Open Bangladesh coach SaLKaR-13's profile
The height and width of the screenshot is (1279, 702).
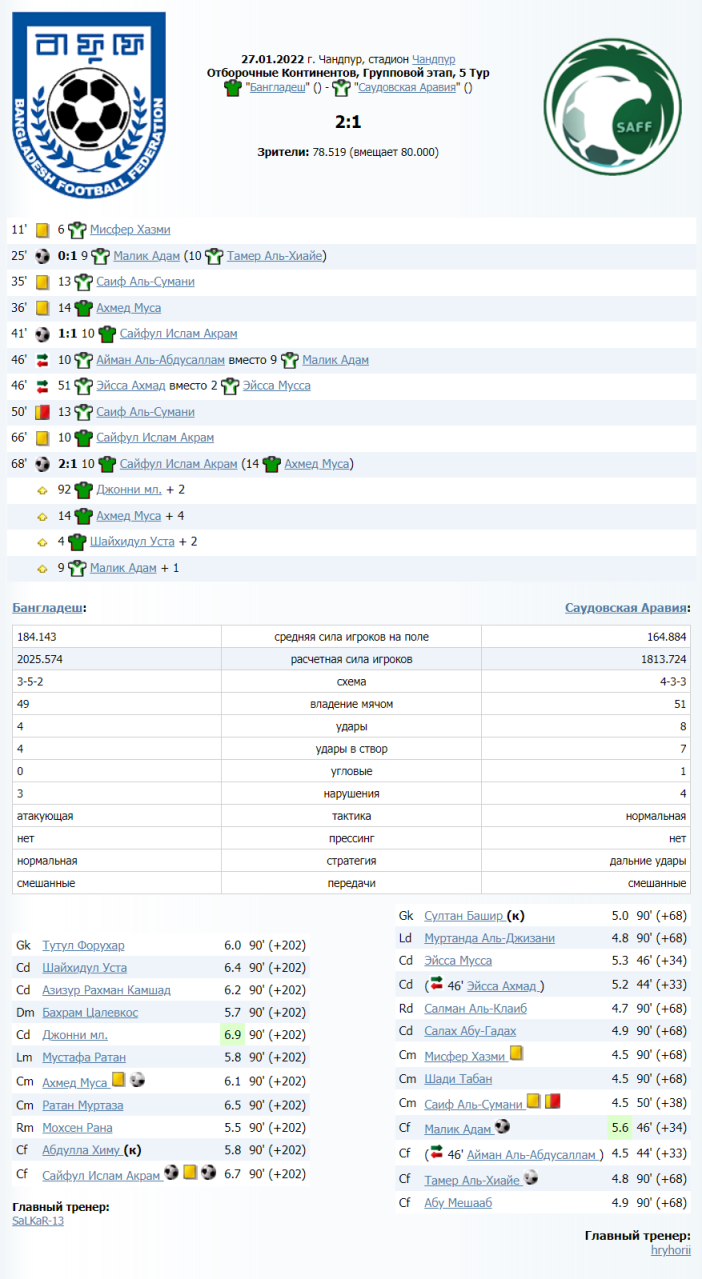38,1221
